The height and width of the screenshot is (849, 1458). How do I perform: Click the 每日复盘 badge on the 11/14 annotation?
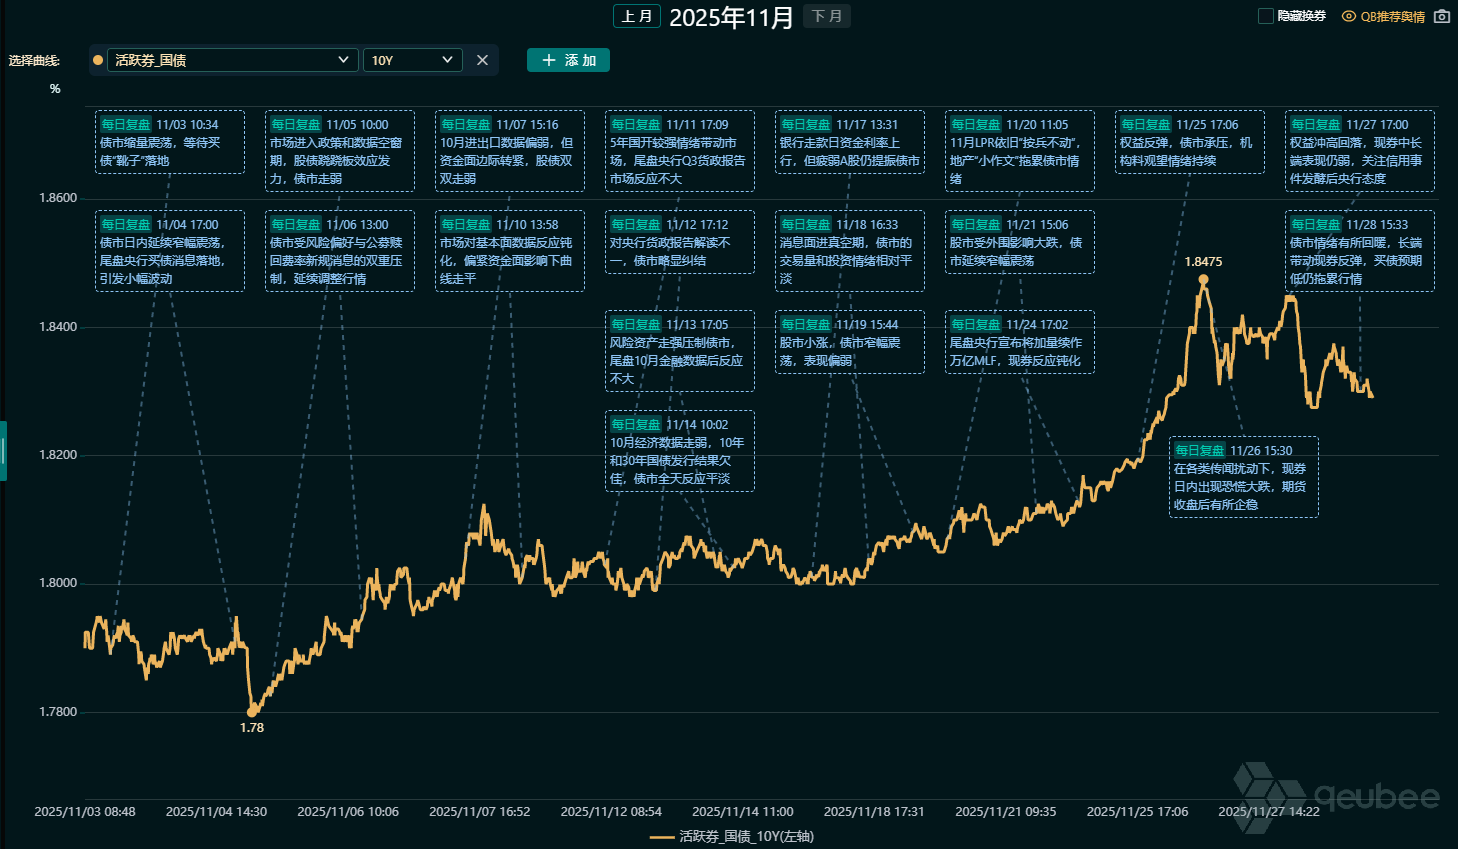(x=634, y=423)
